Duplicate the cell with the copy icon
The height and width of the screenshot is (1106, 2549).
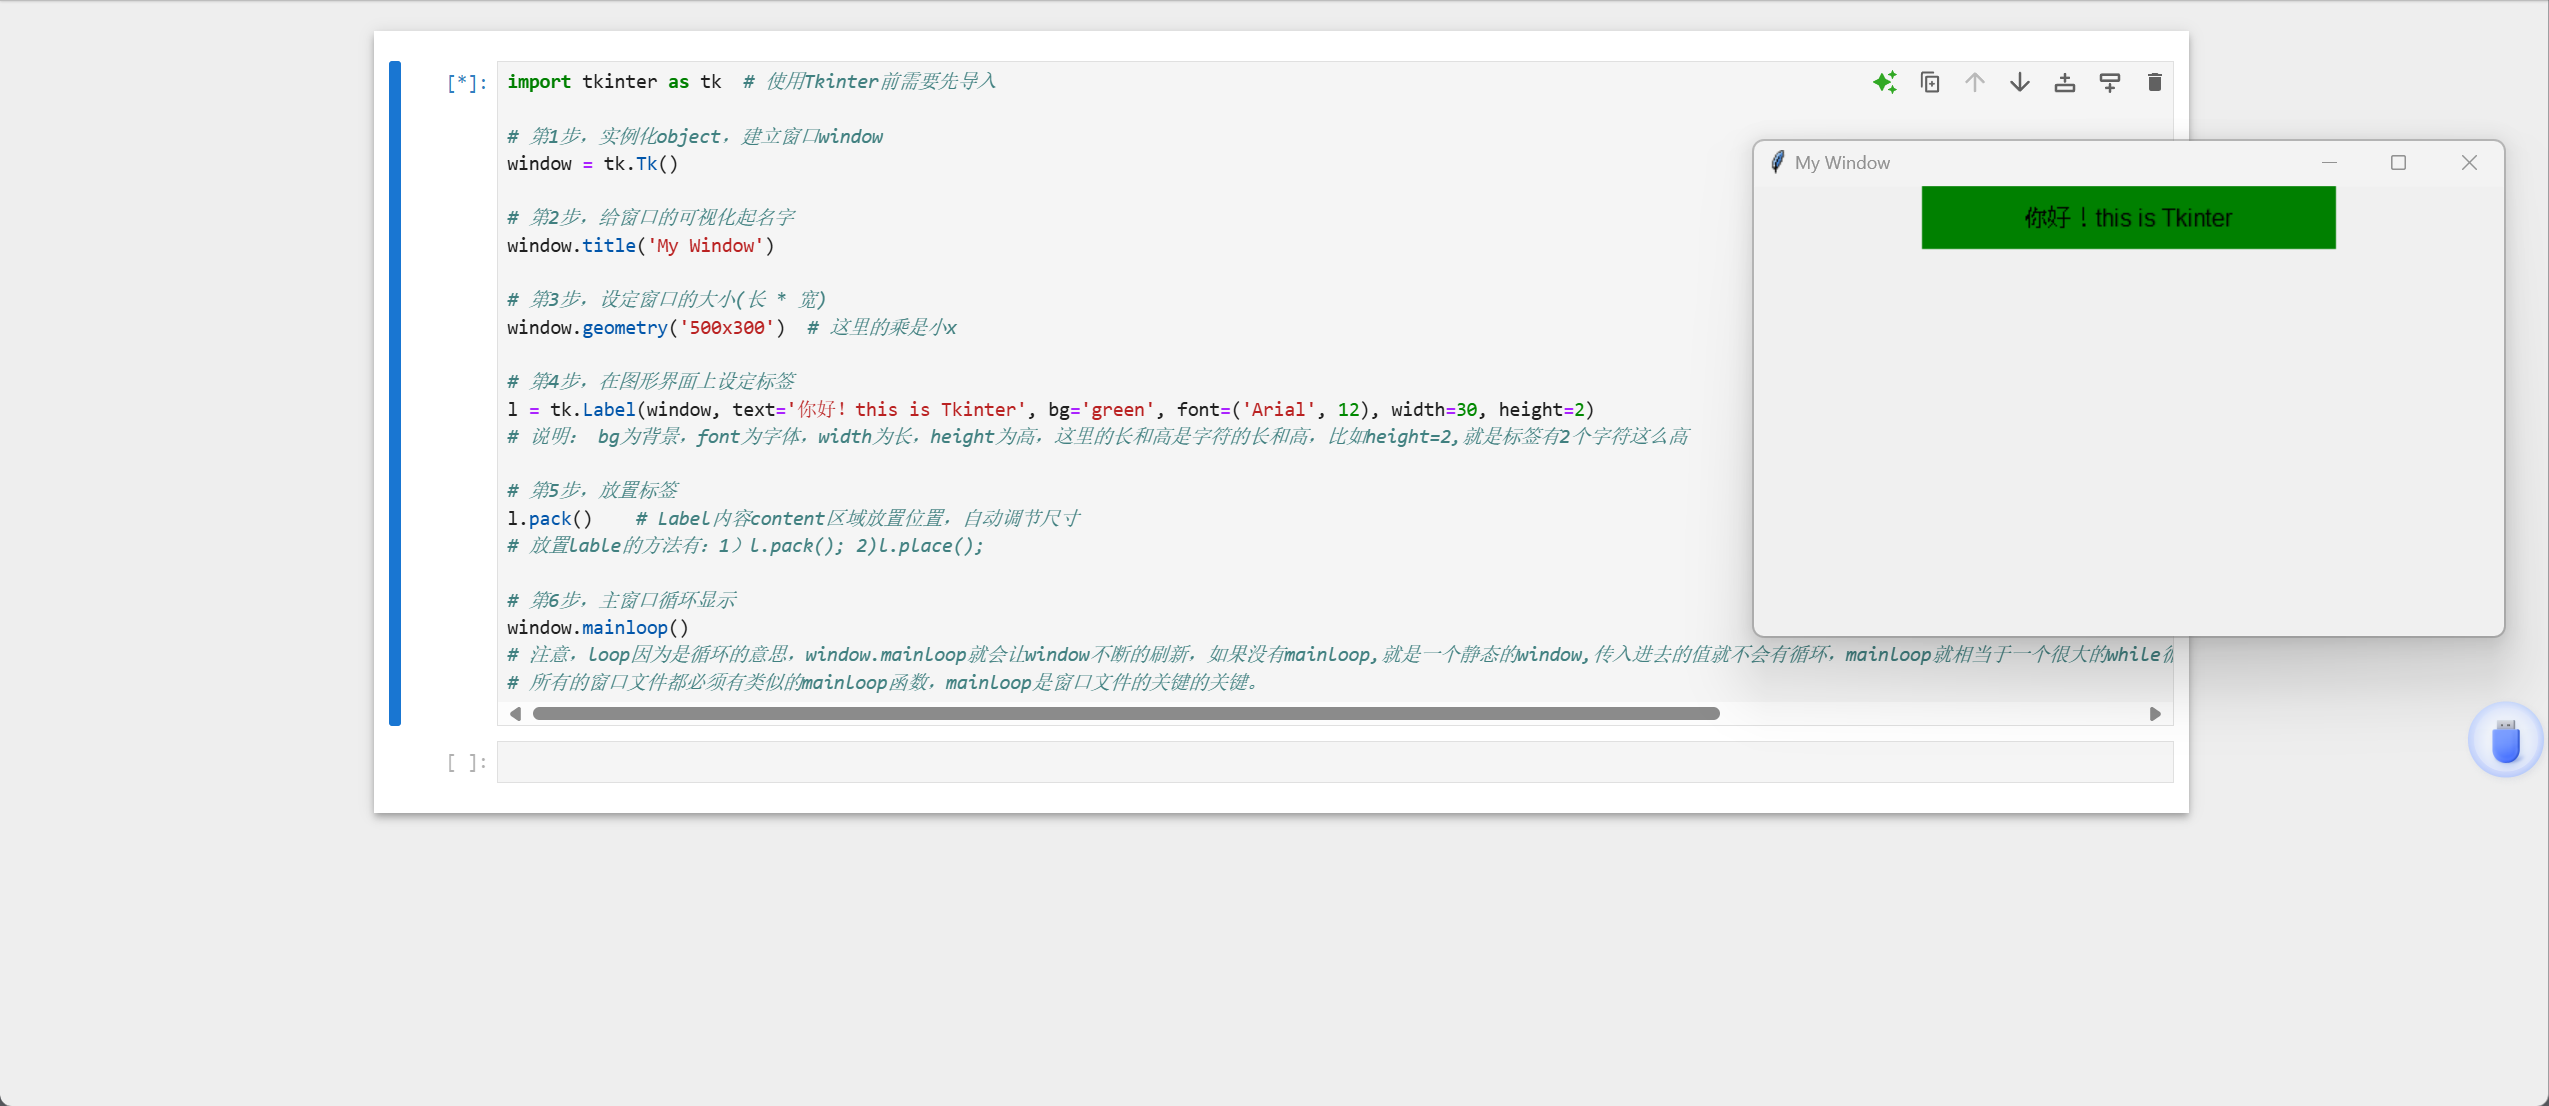pyautogui.click(x=1930, y=82)
